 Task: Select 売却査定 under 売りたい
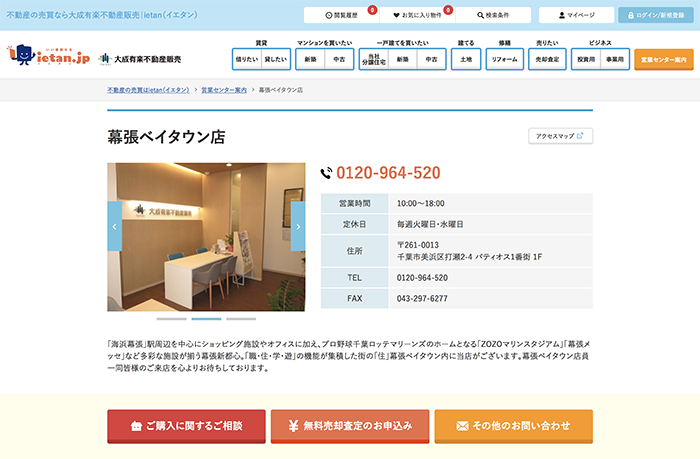coord(547,59)
